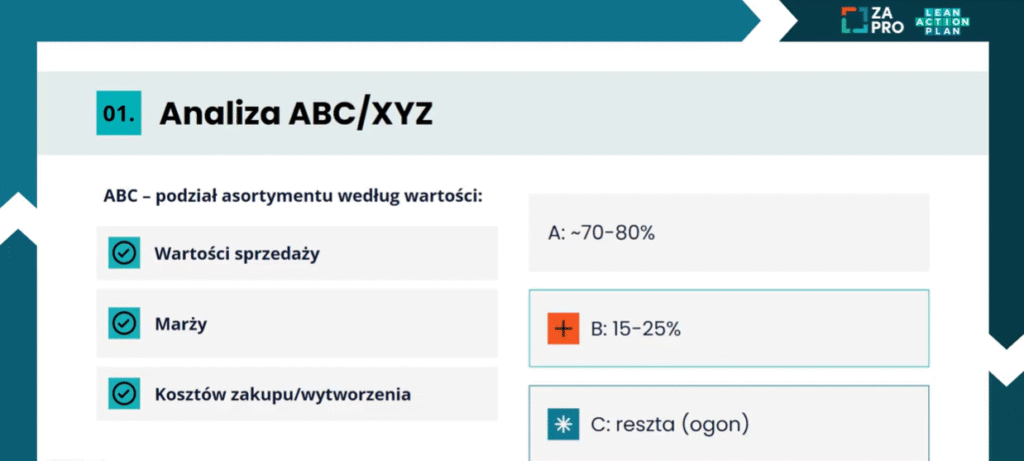The width and height of the screenshot is (1024, 461).
Task: Select the B: 15-25% box
Action: 729,328
